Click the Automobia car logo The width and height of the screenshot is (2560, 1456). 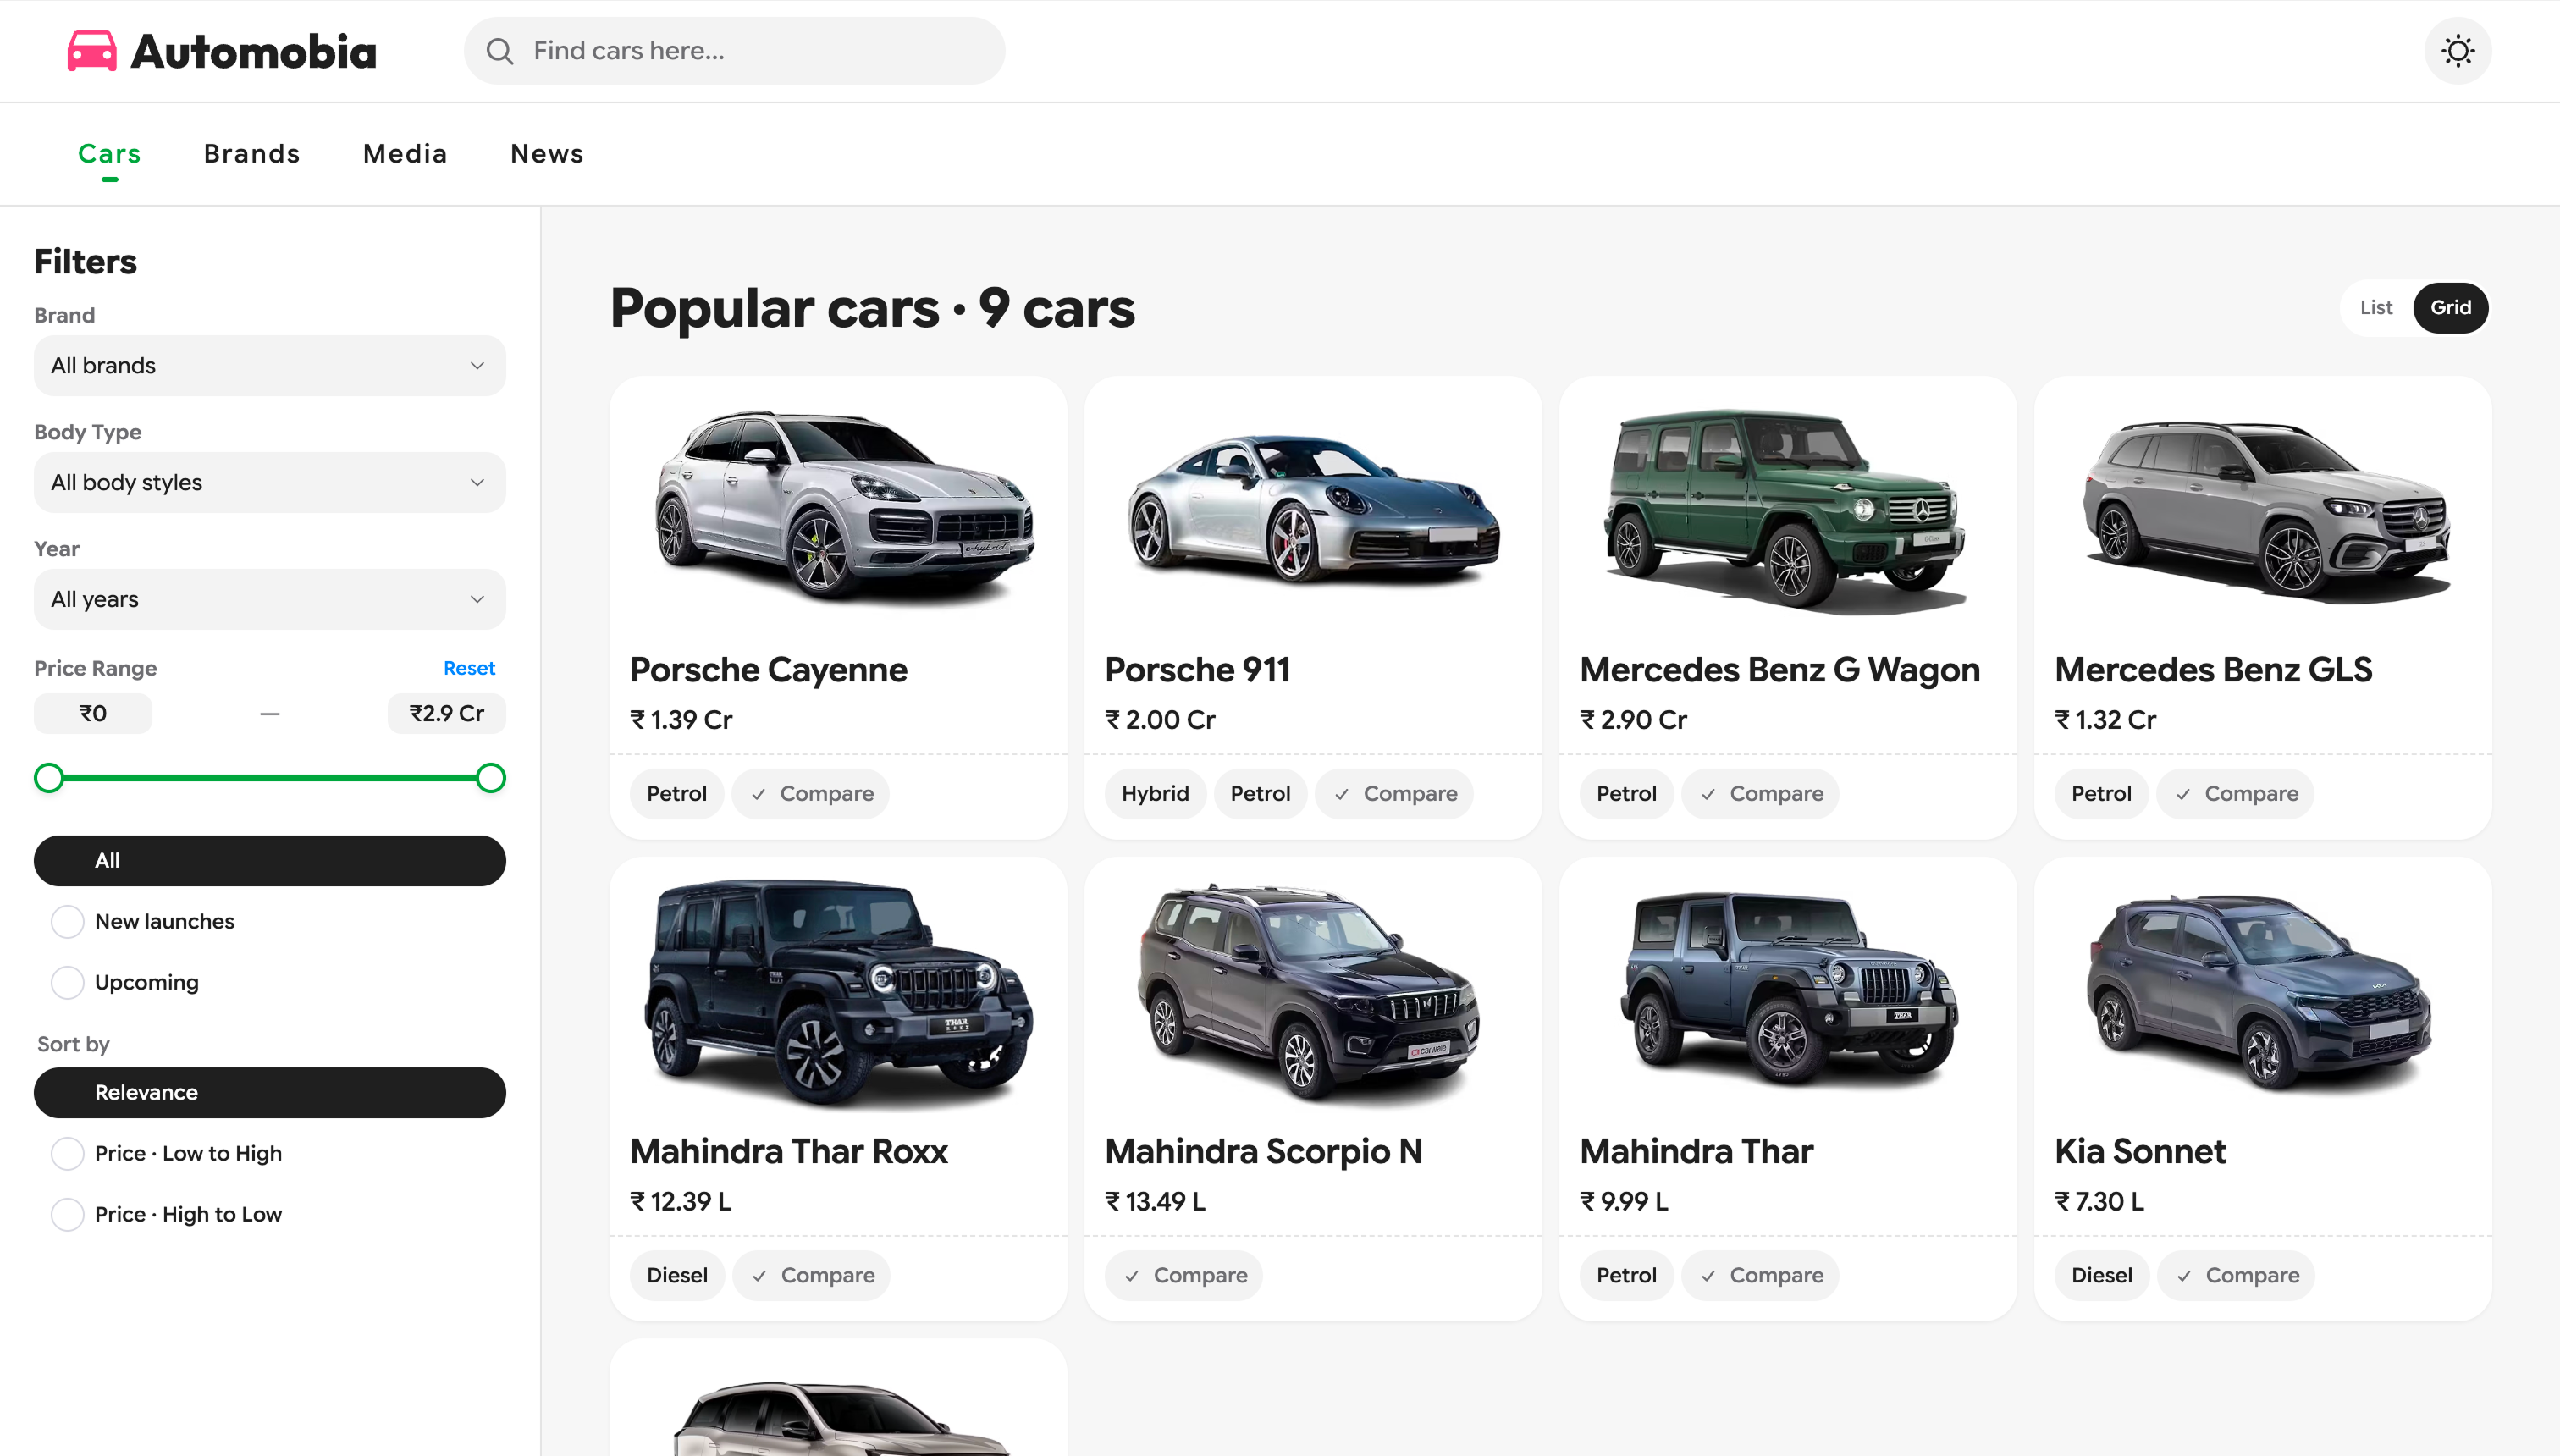(x=91, y=50)
